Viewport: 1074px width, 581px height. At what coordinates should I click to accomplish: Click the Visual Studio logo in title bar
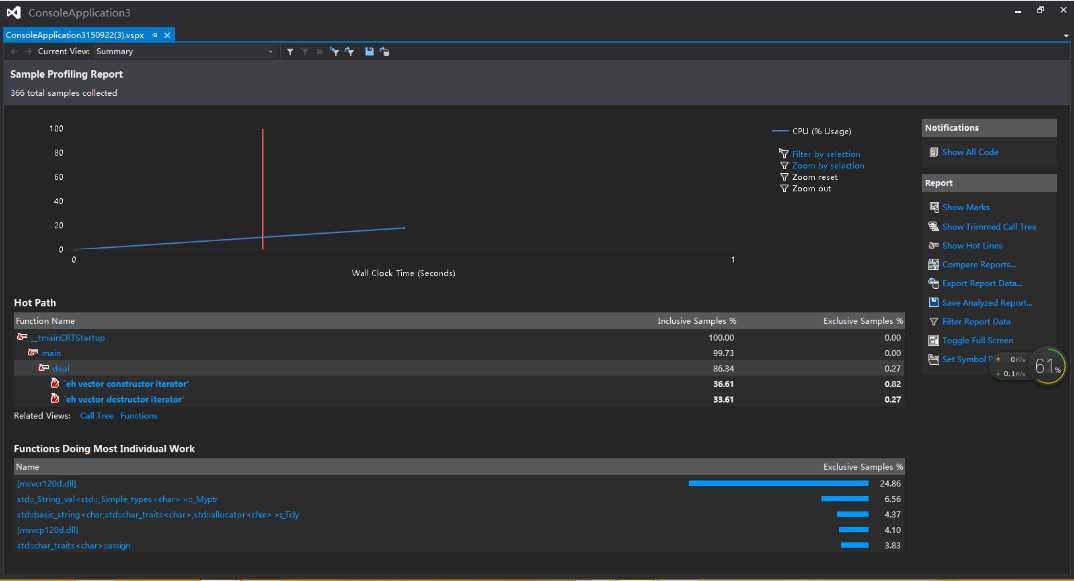tap(13, 12)
